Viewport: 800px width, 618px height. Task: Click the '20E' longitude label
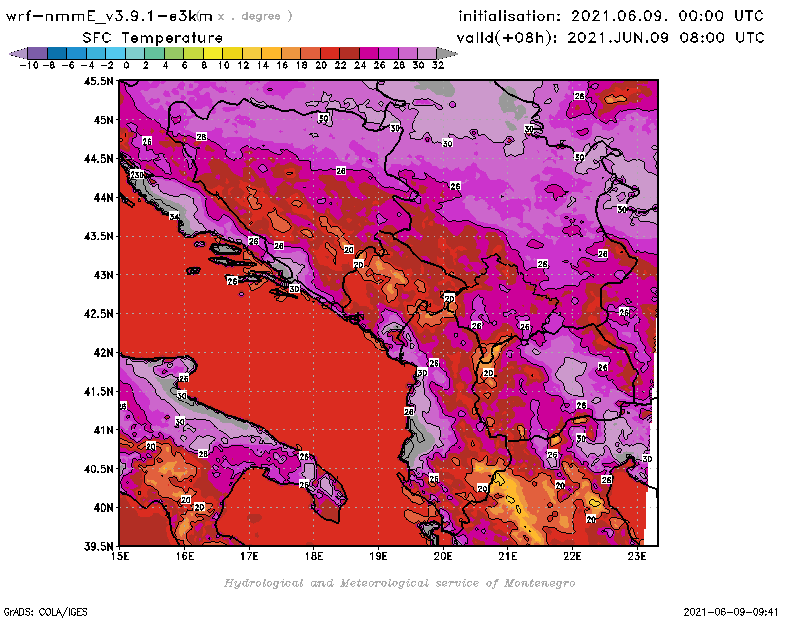point(443,556)
